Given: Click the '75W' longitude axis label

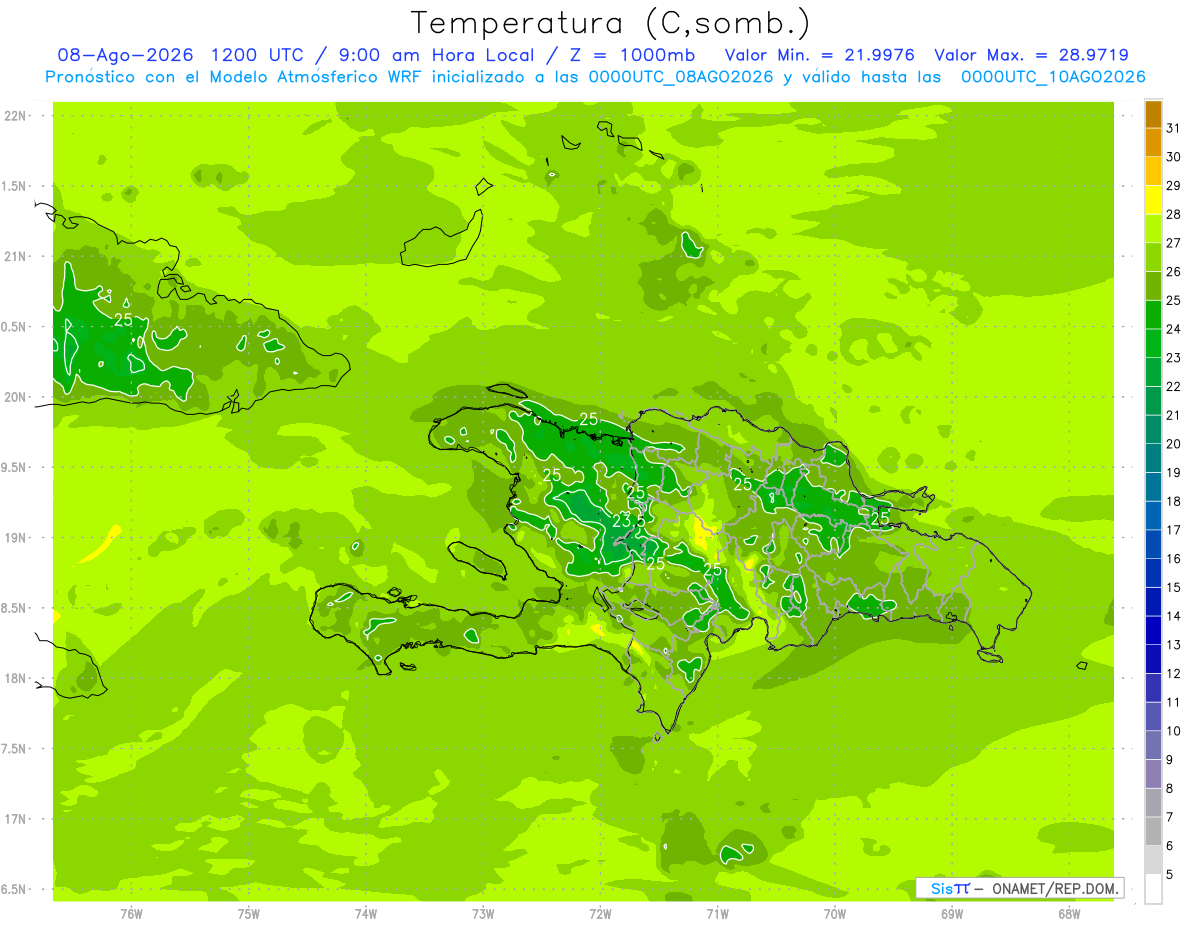Looking at the screenshot, I should (249, 914).
